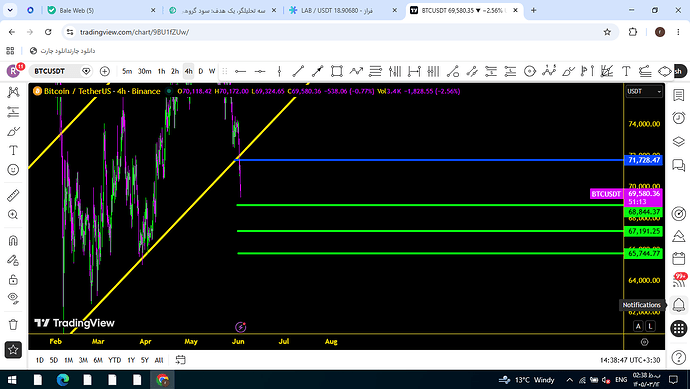Image resolution: width=690 pixels, height=389 pixels.
Task: Click the blue 71,728.47 price line label
Action: tap(644, 160)
